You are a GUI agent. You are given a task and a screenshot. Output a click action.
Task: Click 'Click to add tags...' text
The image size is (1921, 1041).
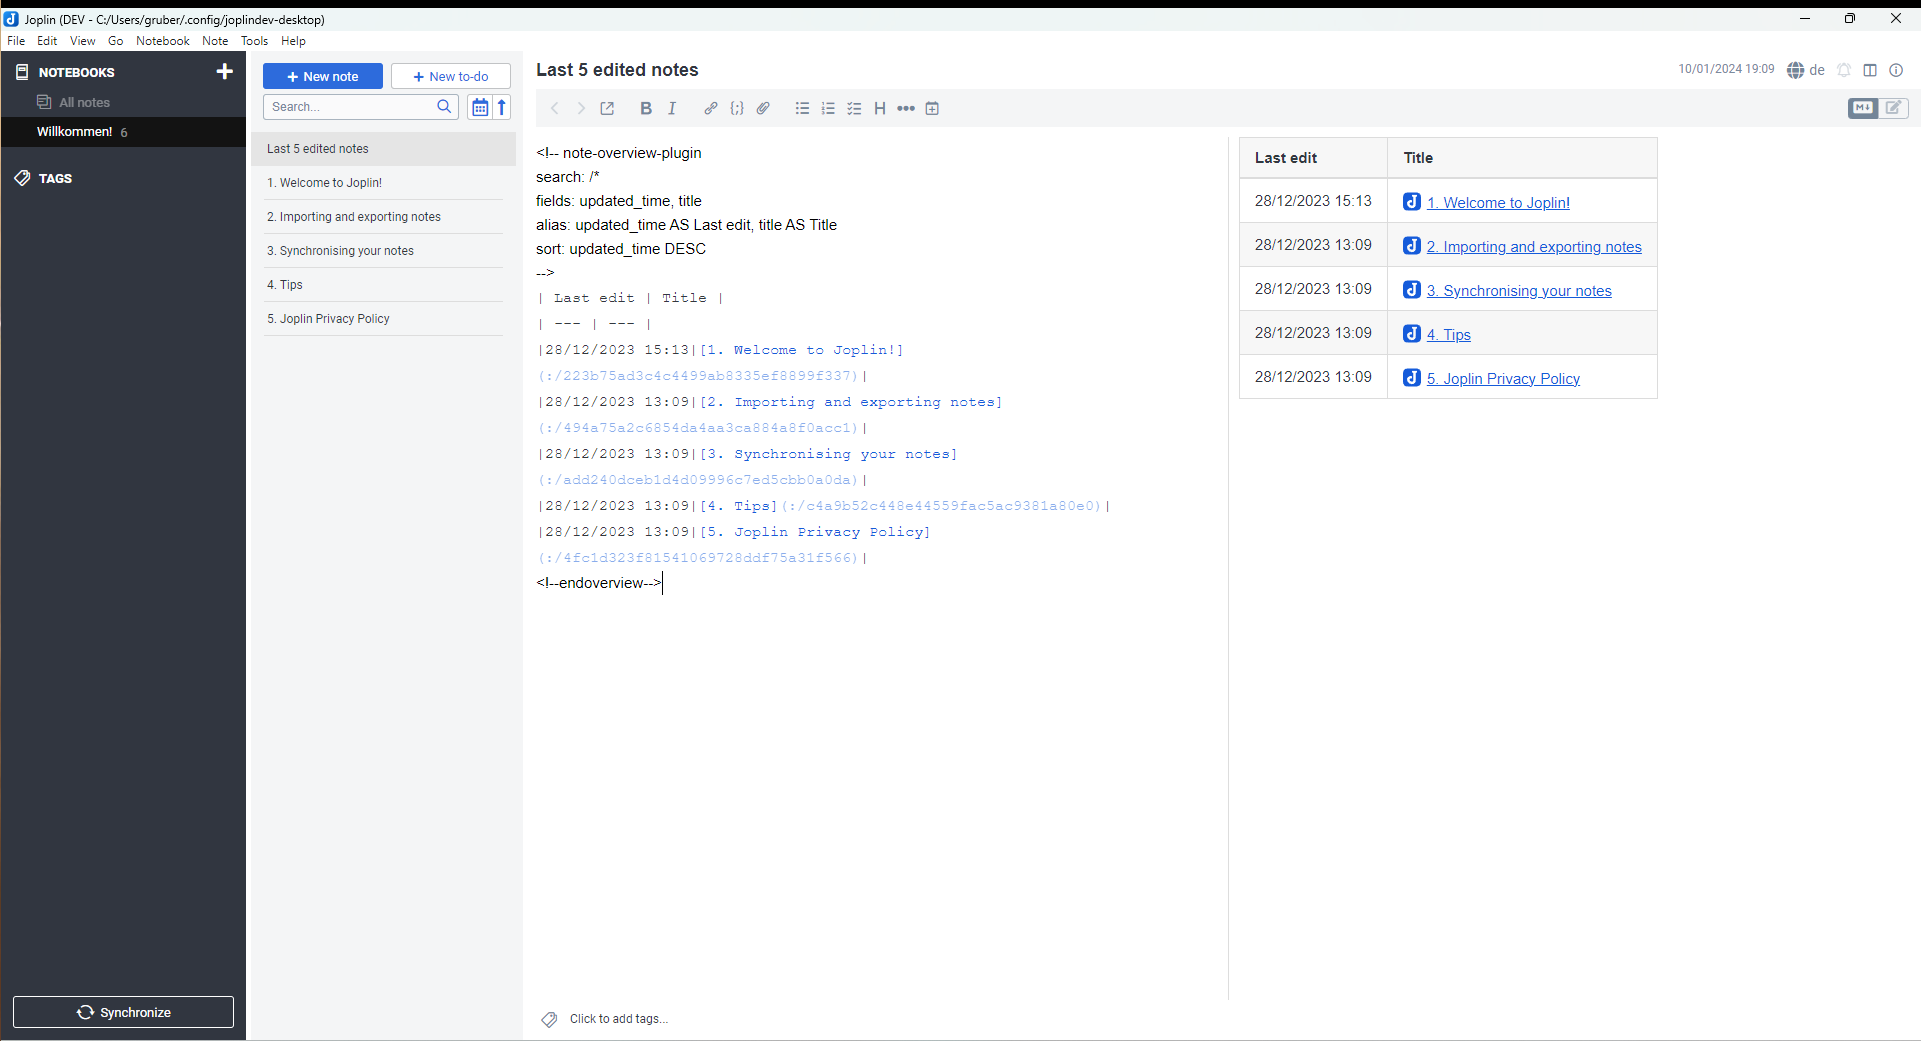point(618,1019)
